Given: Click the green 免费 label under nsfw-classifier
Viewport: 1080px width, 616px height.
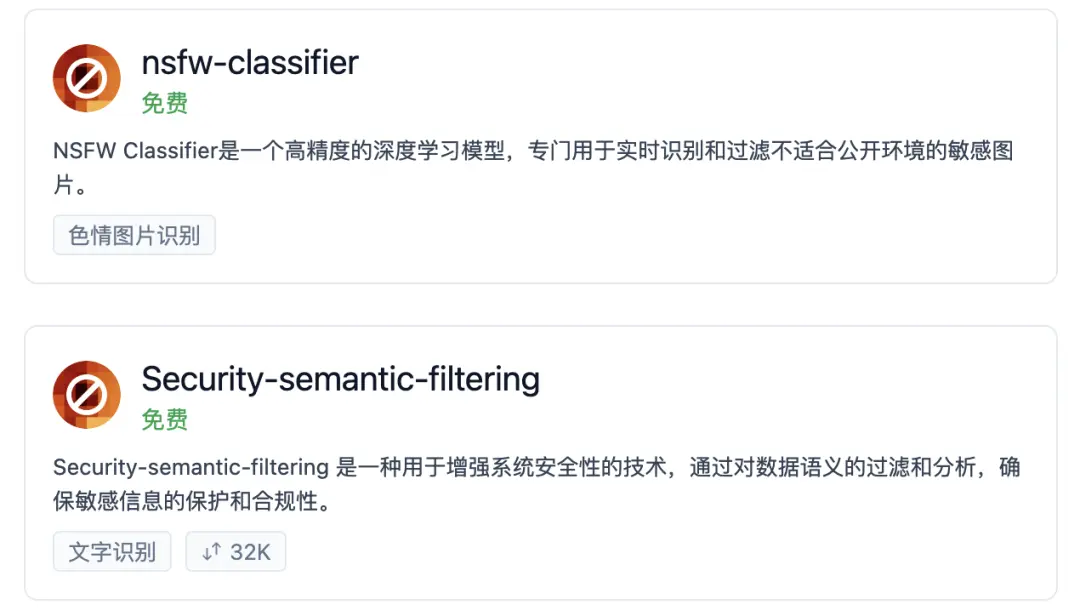Looking at the screenshot, I should click(x=165, y=103).
